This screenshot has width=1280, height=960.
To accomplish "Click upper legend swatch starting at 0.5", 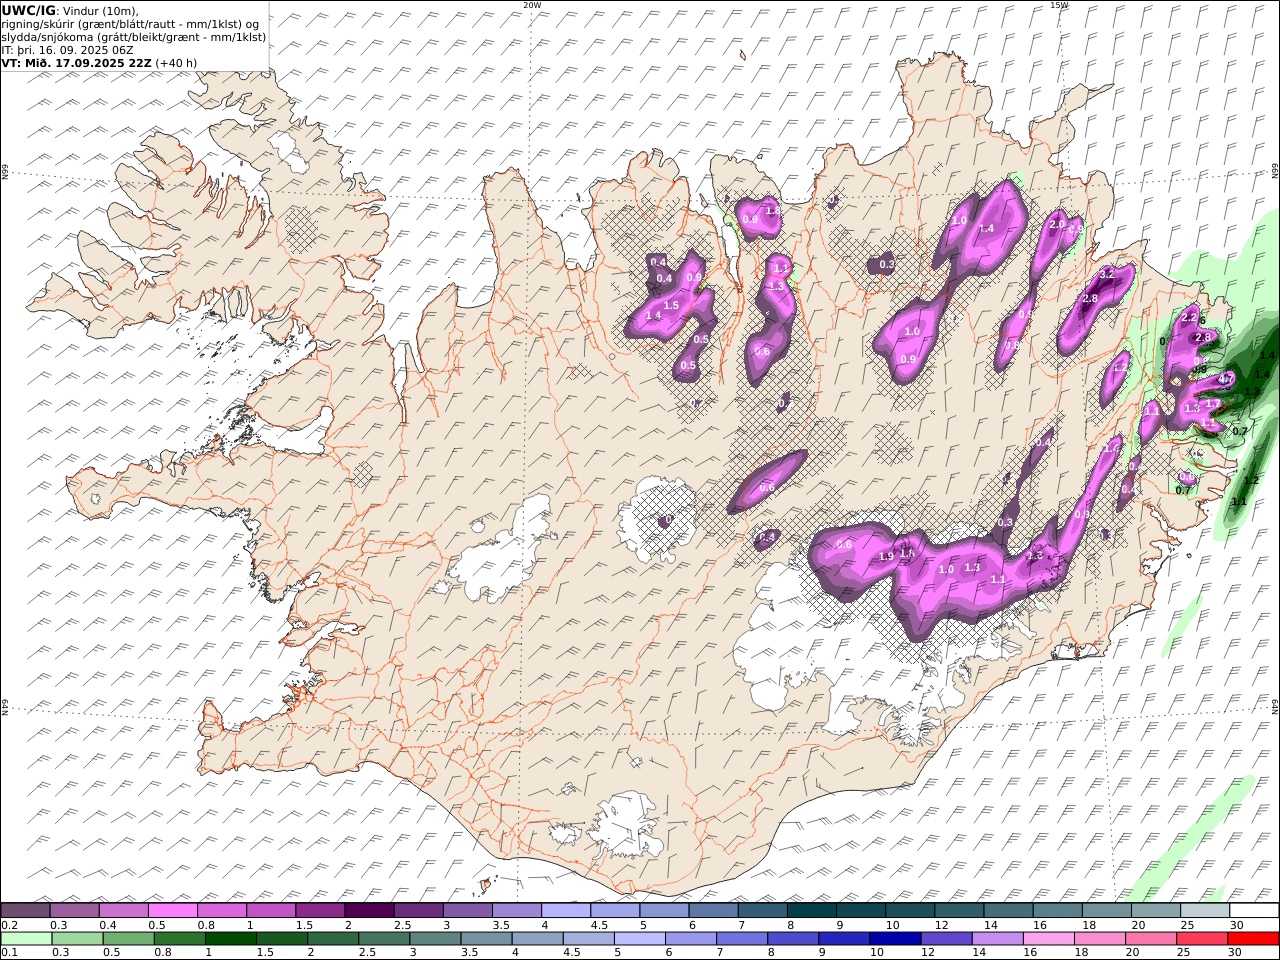I will (173, 911).
